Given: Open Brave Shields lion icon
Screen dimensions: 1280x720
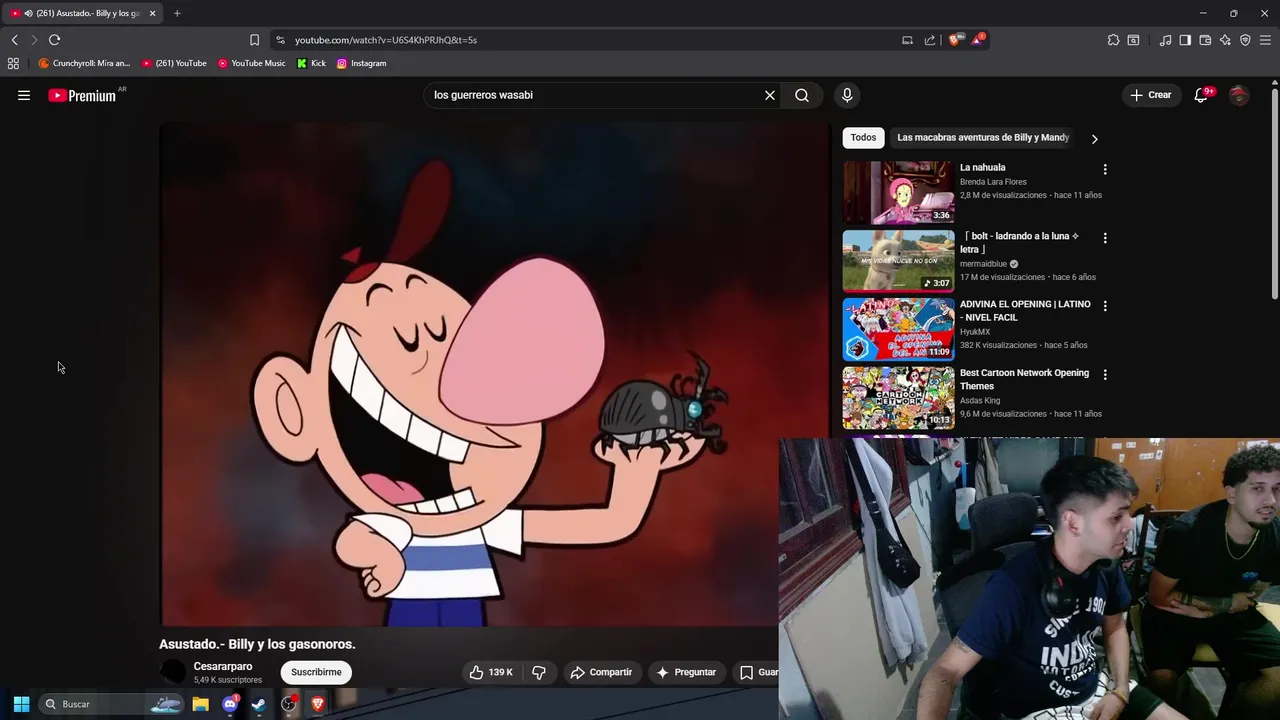Looking at the screenshot, I should (955, 40).
